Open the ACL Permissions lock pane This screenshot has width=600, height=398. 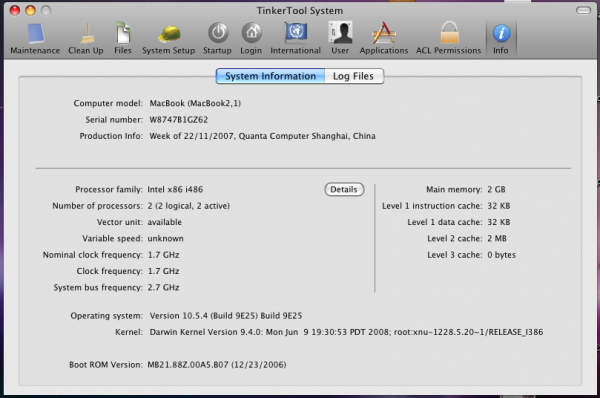(x=449, y=39)
